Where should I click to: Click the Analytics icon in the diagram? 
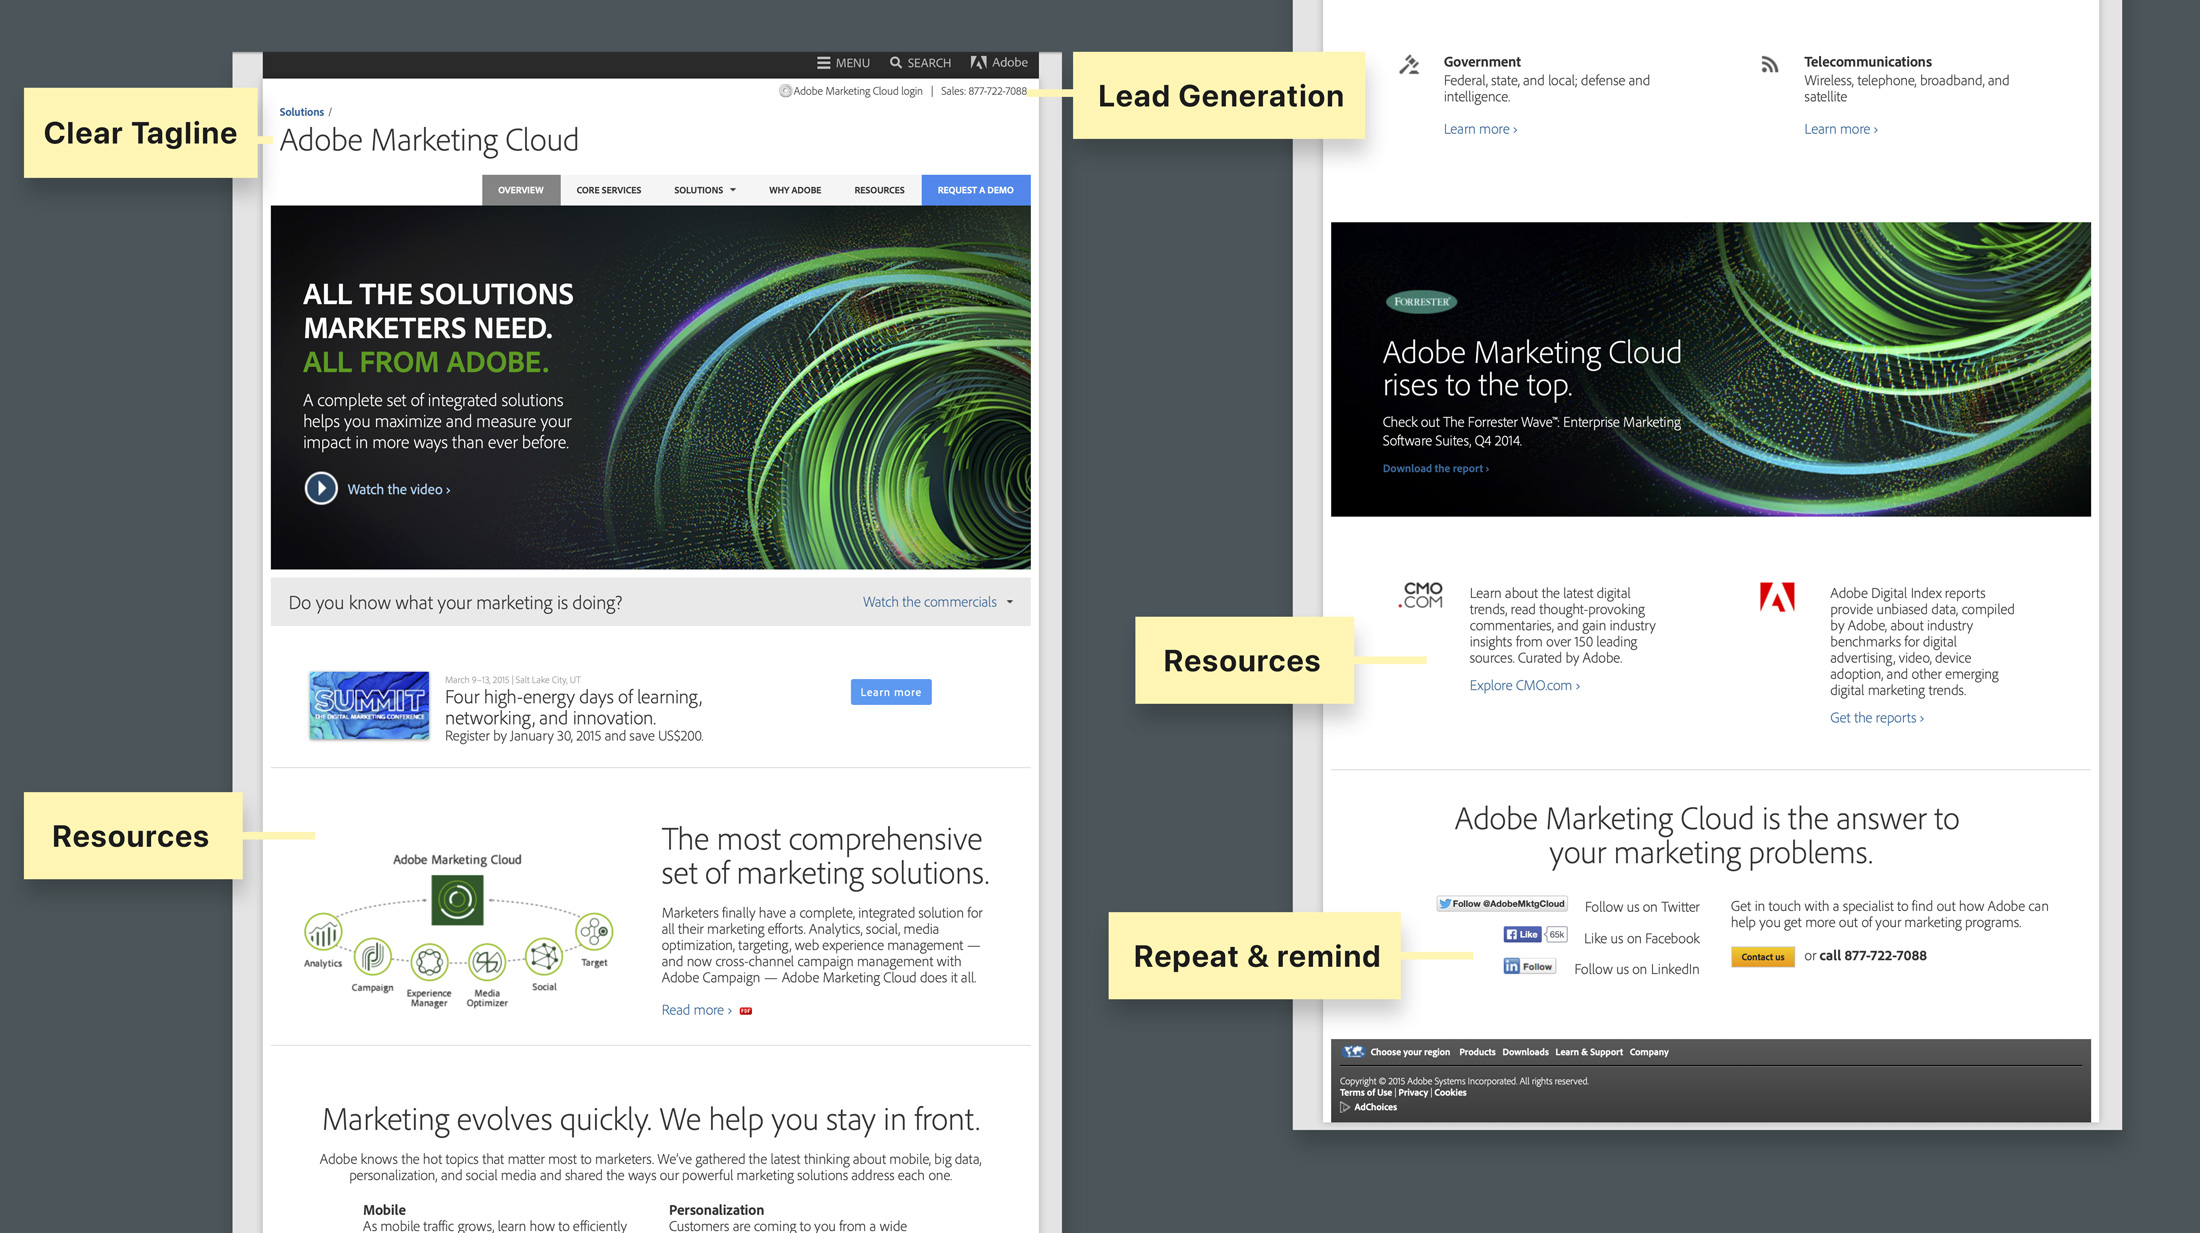pos(323,934)
